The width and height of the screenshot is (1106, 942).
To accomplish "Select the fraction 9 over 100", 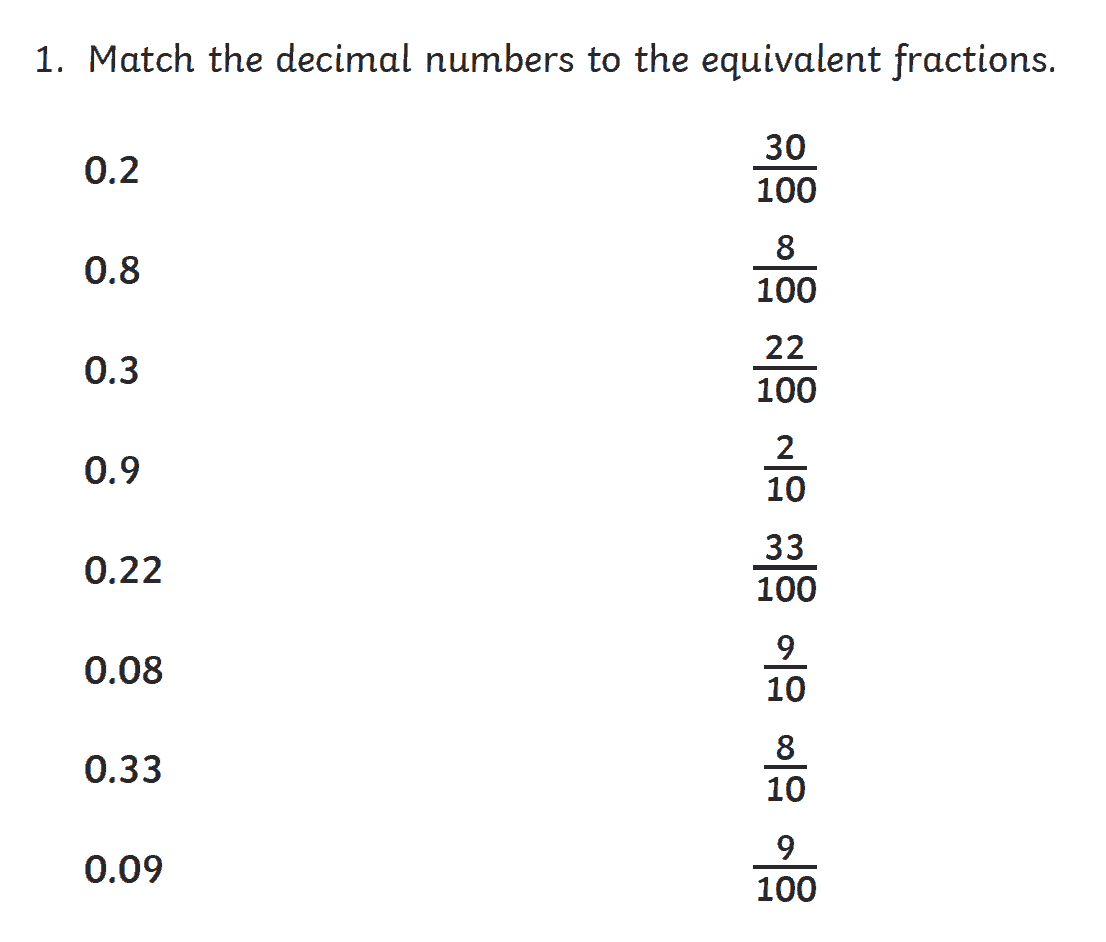I will tap(786, 869).
